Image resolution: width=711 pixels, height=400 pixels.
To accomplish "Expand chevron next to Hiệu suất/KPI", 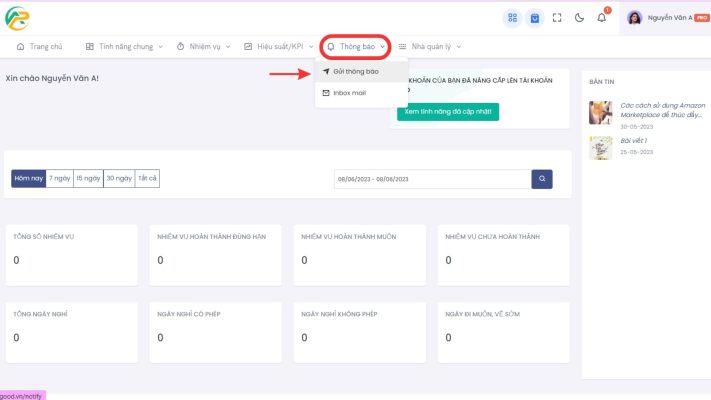I will pyautogui.click(x=311, y=47).
